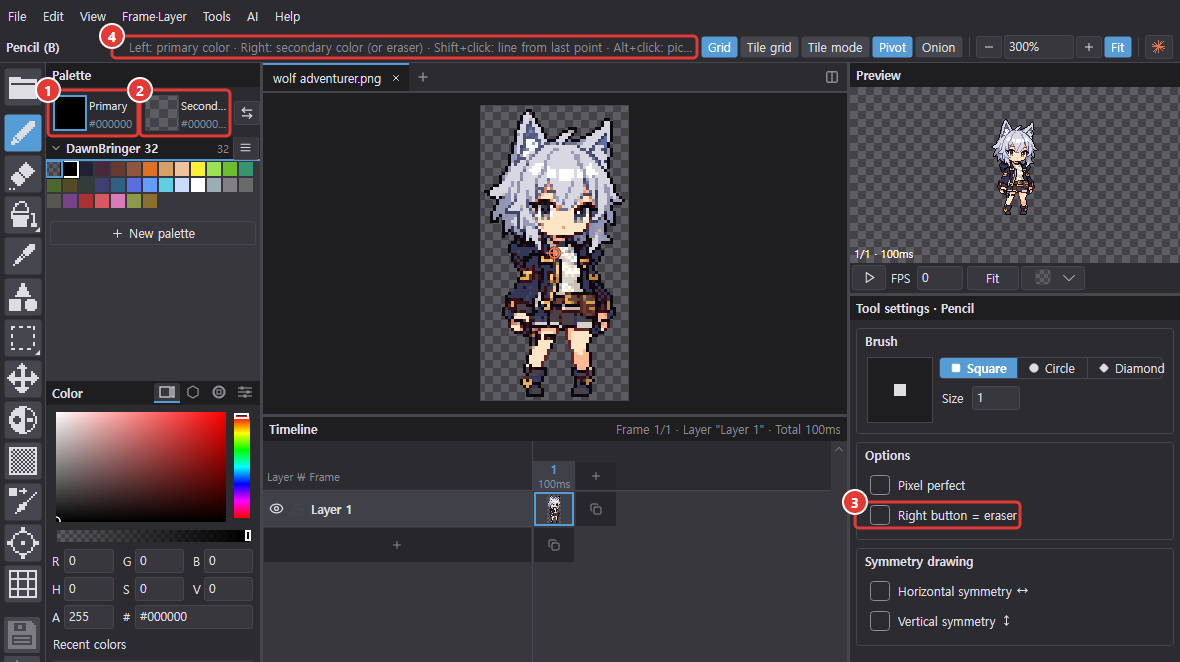This screenshot has width=1180, height=662.
Task: Click the Primary color swatch
Action: coord(70,114)
